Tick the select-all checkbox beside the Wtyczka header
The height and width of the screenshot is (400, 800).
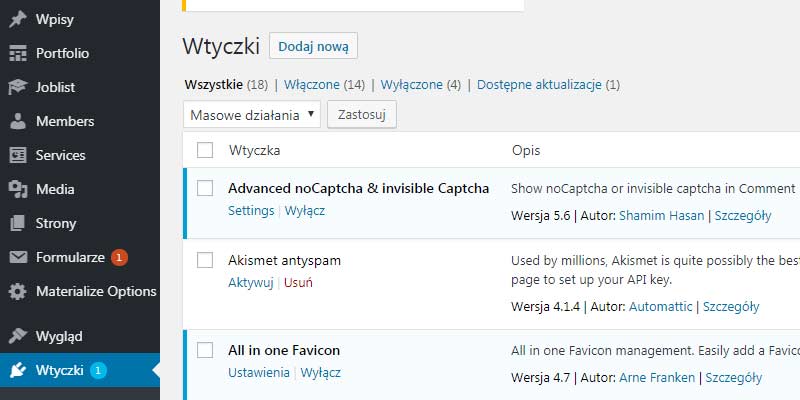click(205, 150)
